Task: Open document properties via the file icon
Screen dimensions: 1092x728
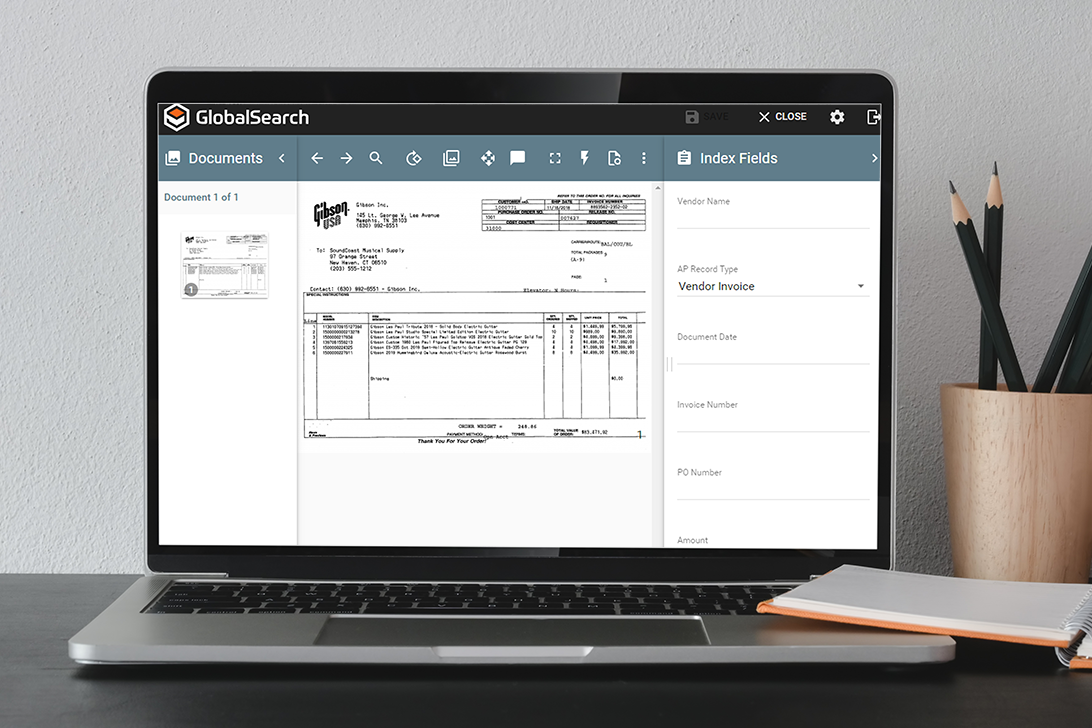Action: click(x=614, y=158)
